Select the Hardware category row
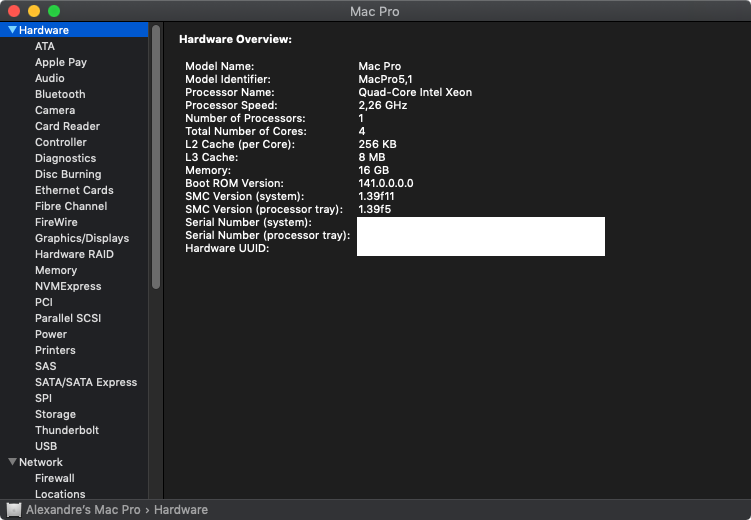The width and height of the screenshot is (751, 520). [74, 30]
